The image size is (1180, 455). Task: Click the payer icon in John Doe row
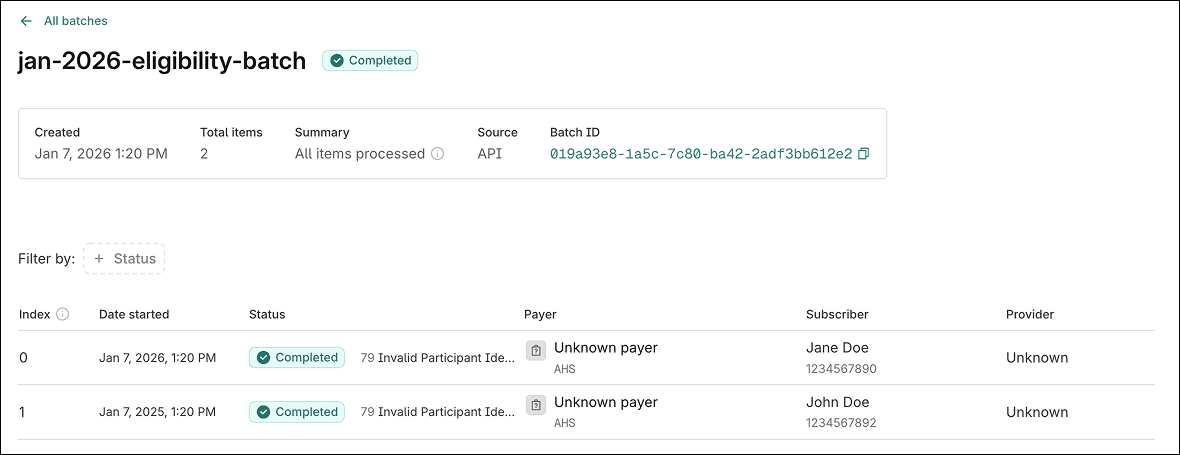(x=536, y=405)
